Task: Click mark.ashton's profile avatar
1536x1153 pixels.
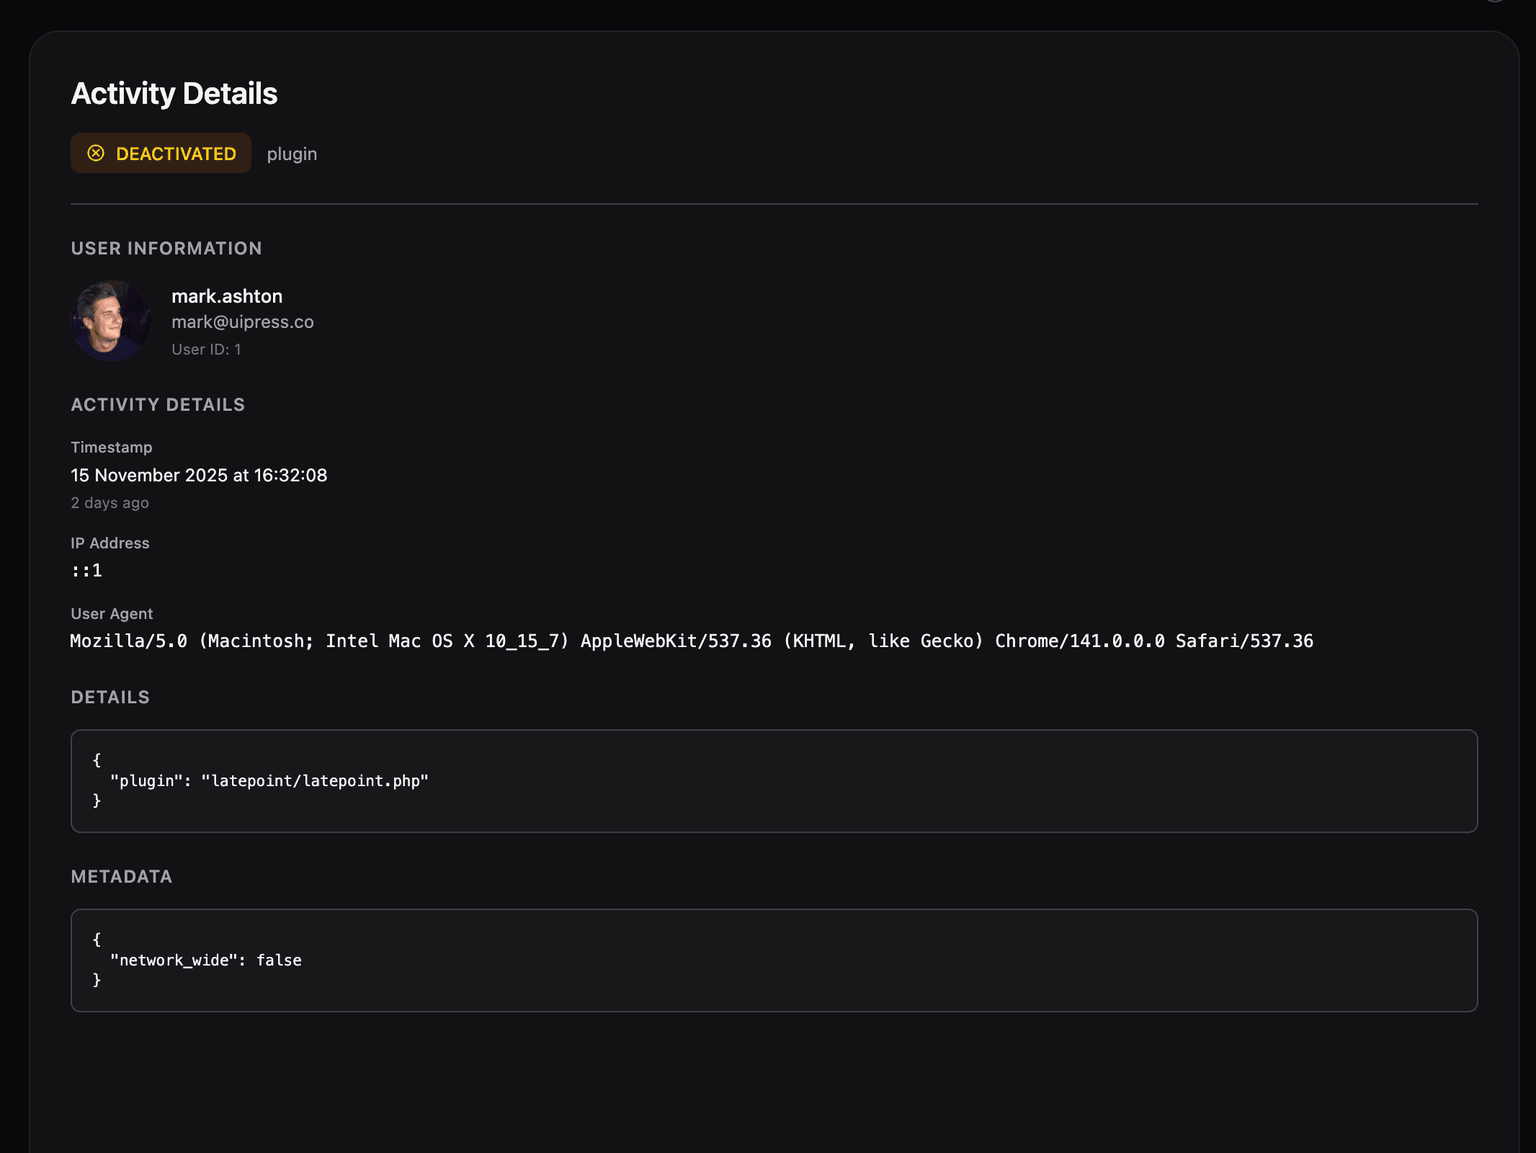Action: tap(111, 321)
